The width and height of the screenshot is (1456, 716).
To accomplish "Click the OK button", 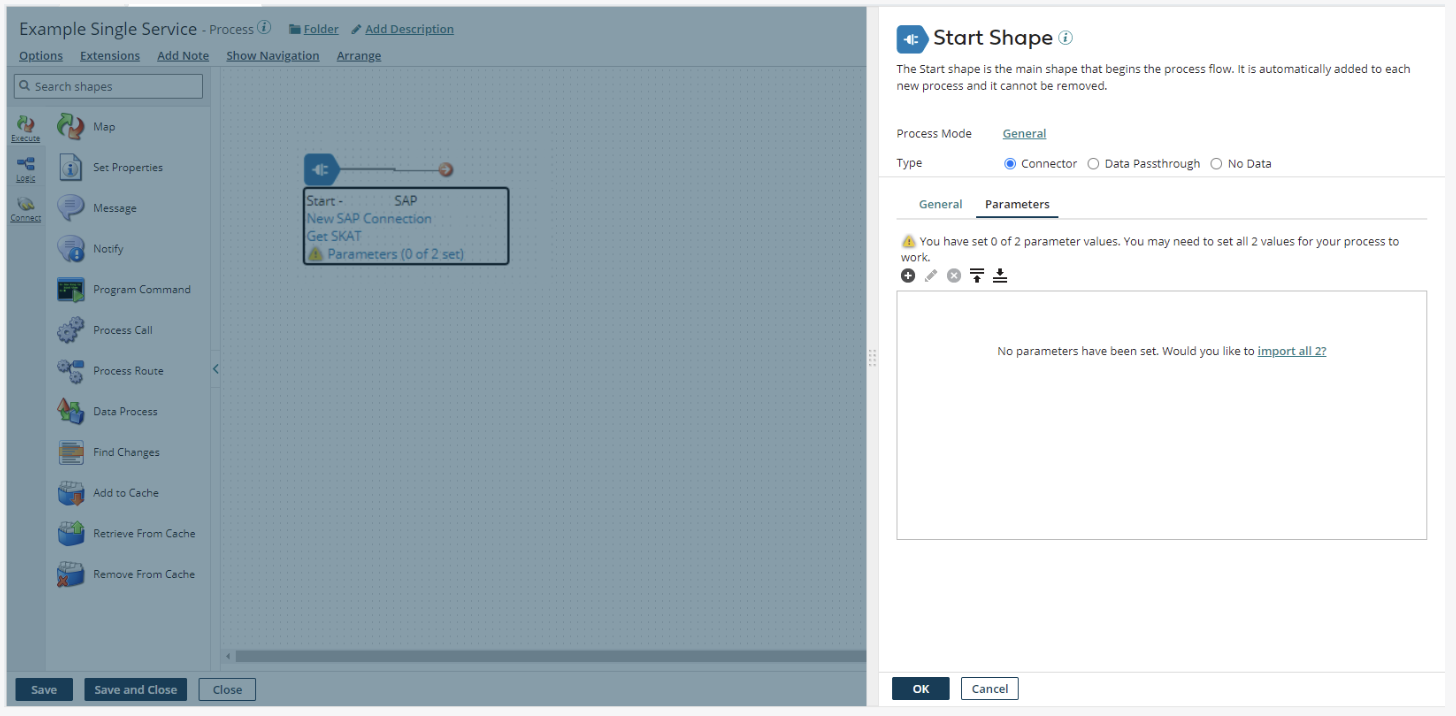I will [921, 689].
